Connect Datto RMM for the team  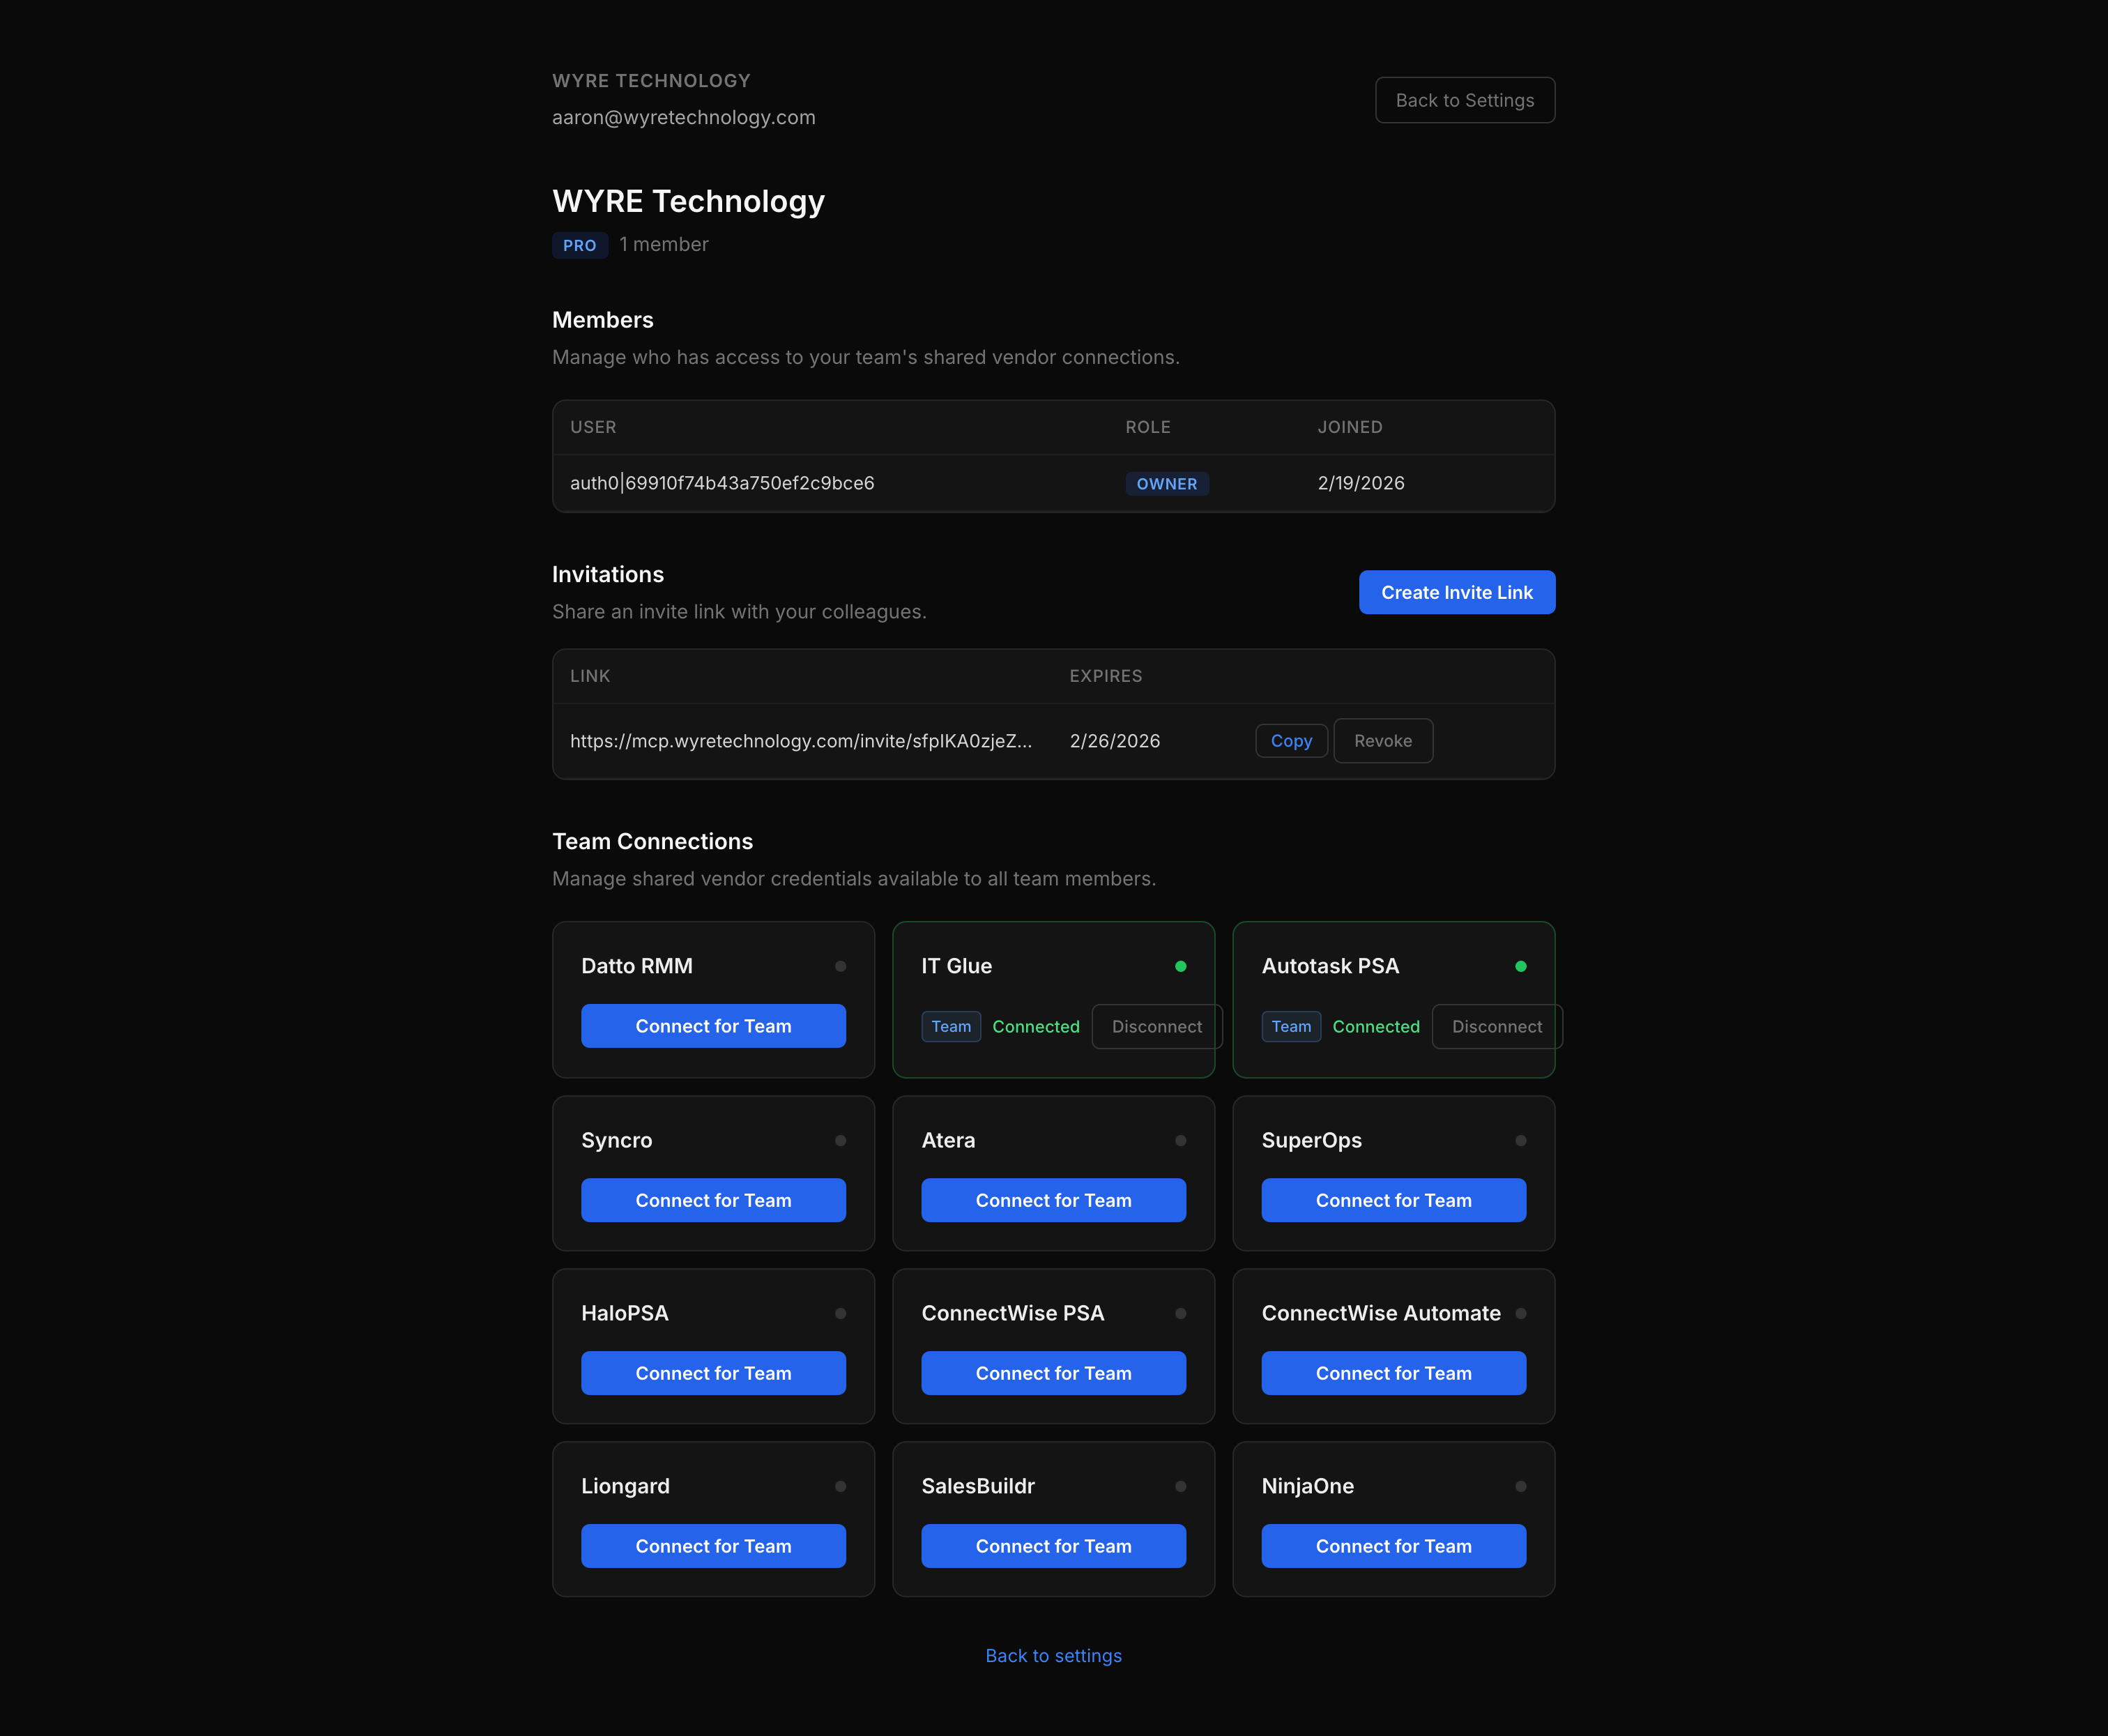click(713, 1025)
